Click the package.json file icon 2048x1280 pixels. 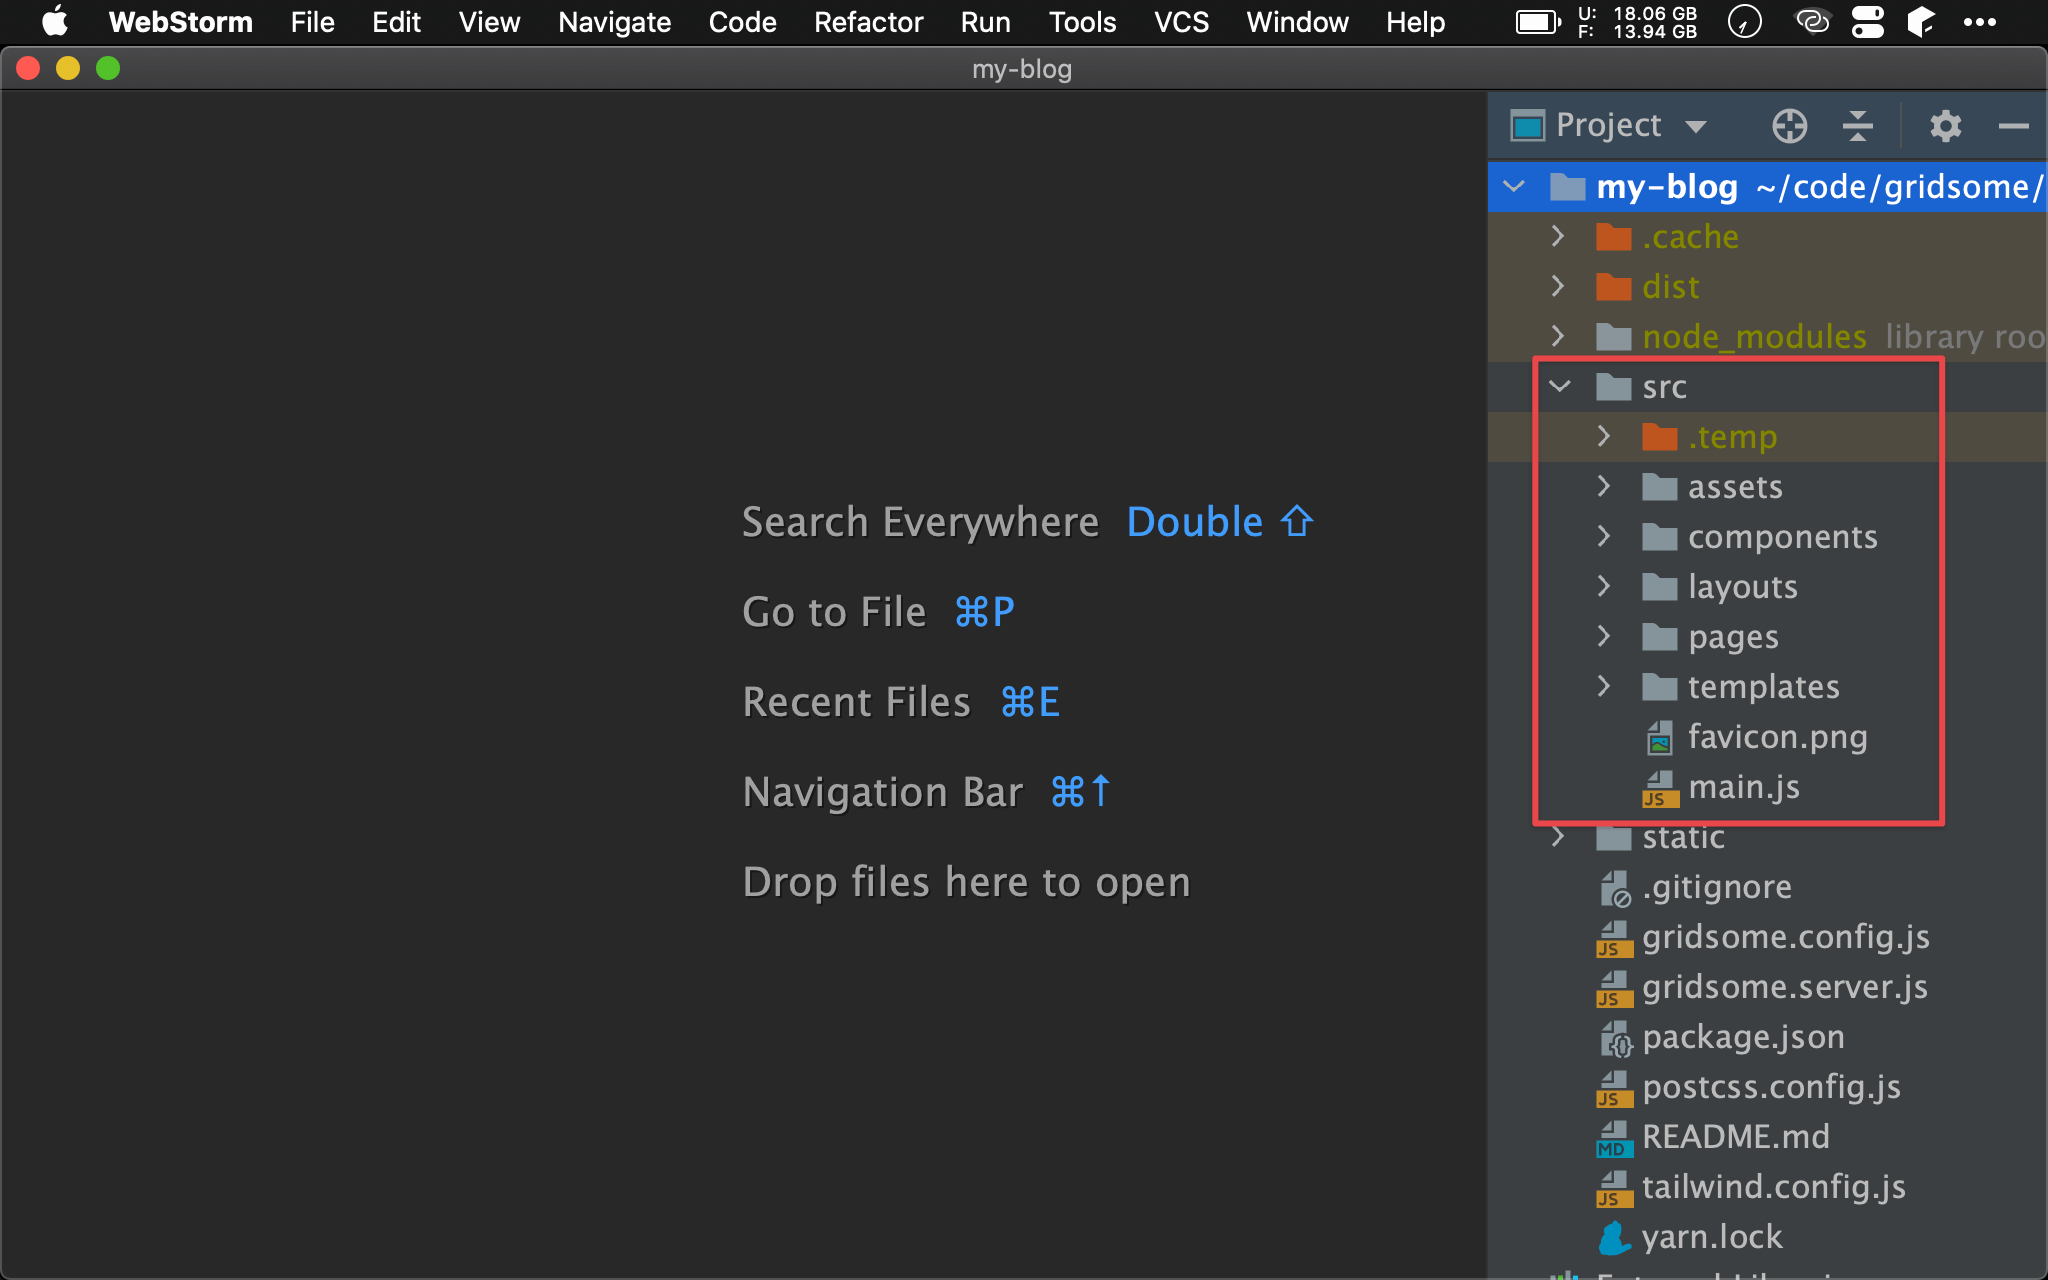tap(1615, 1038)
